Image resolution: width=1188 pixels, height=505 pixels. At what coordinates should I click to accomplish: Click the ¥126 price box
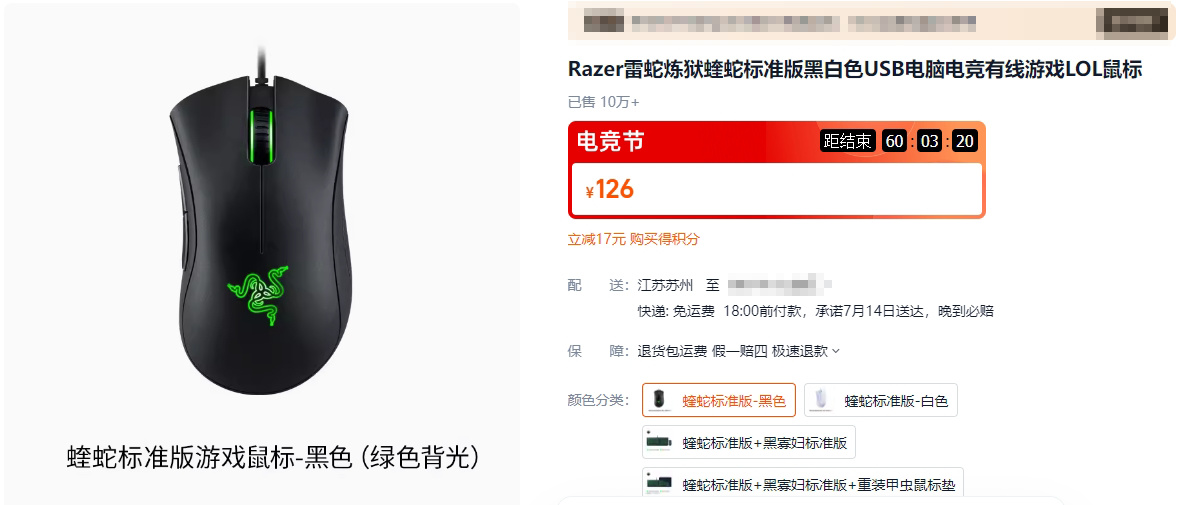tap(777, 189)
